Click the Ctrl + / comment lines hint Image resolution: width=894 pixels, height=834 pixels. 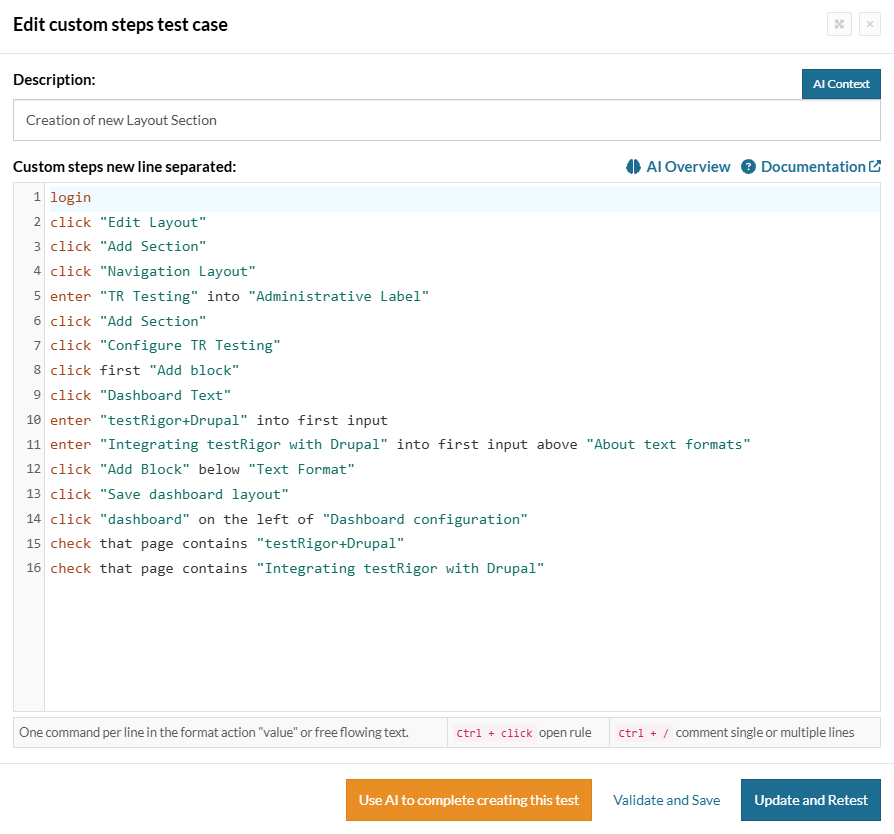pyautogui.click(x=744, y=732)
